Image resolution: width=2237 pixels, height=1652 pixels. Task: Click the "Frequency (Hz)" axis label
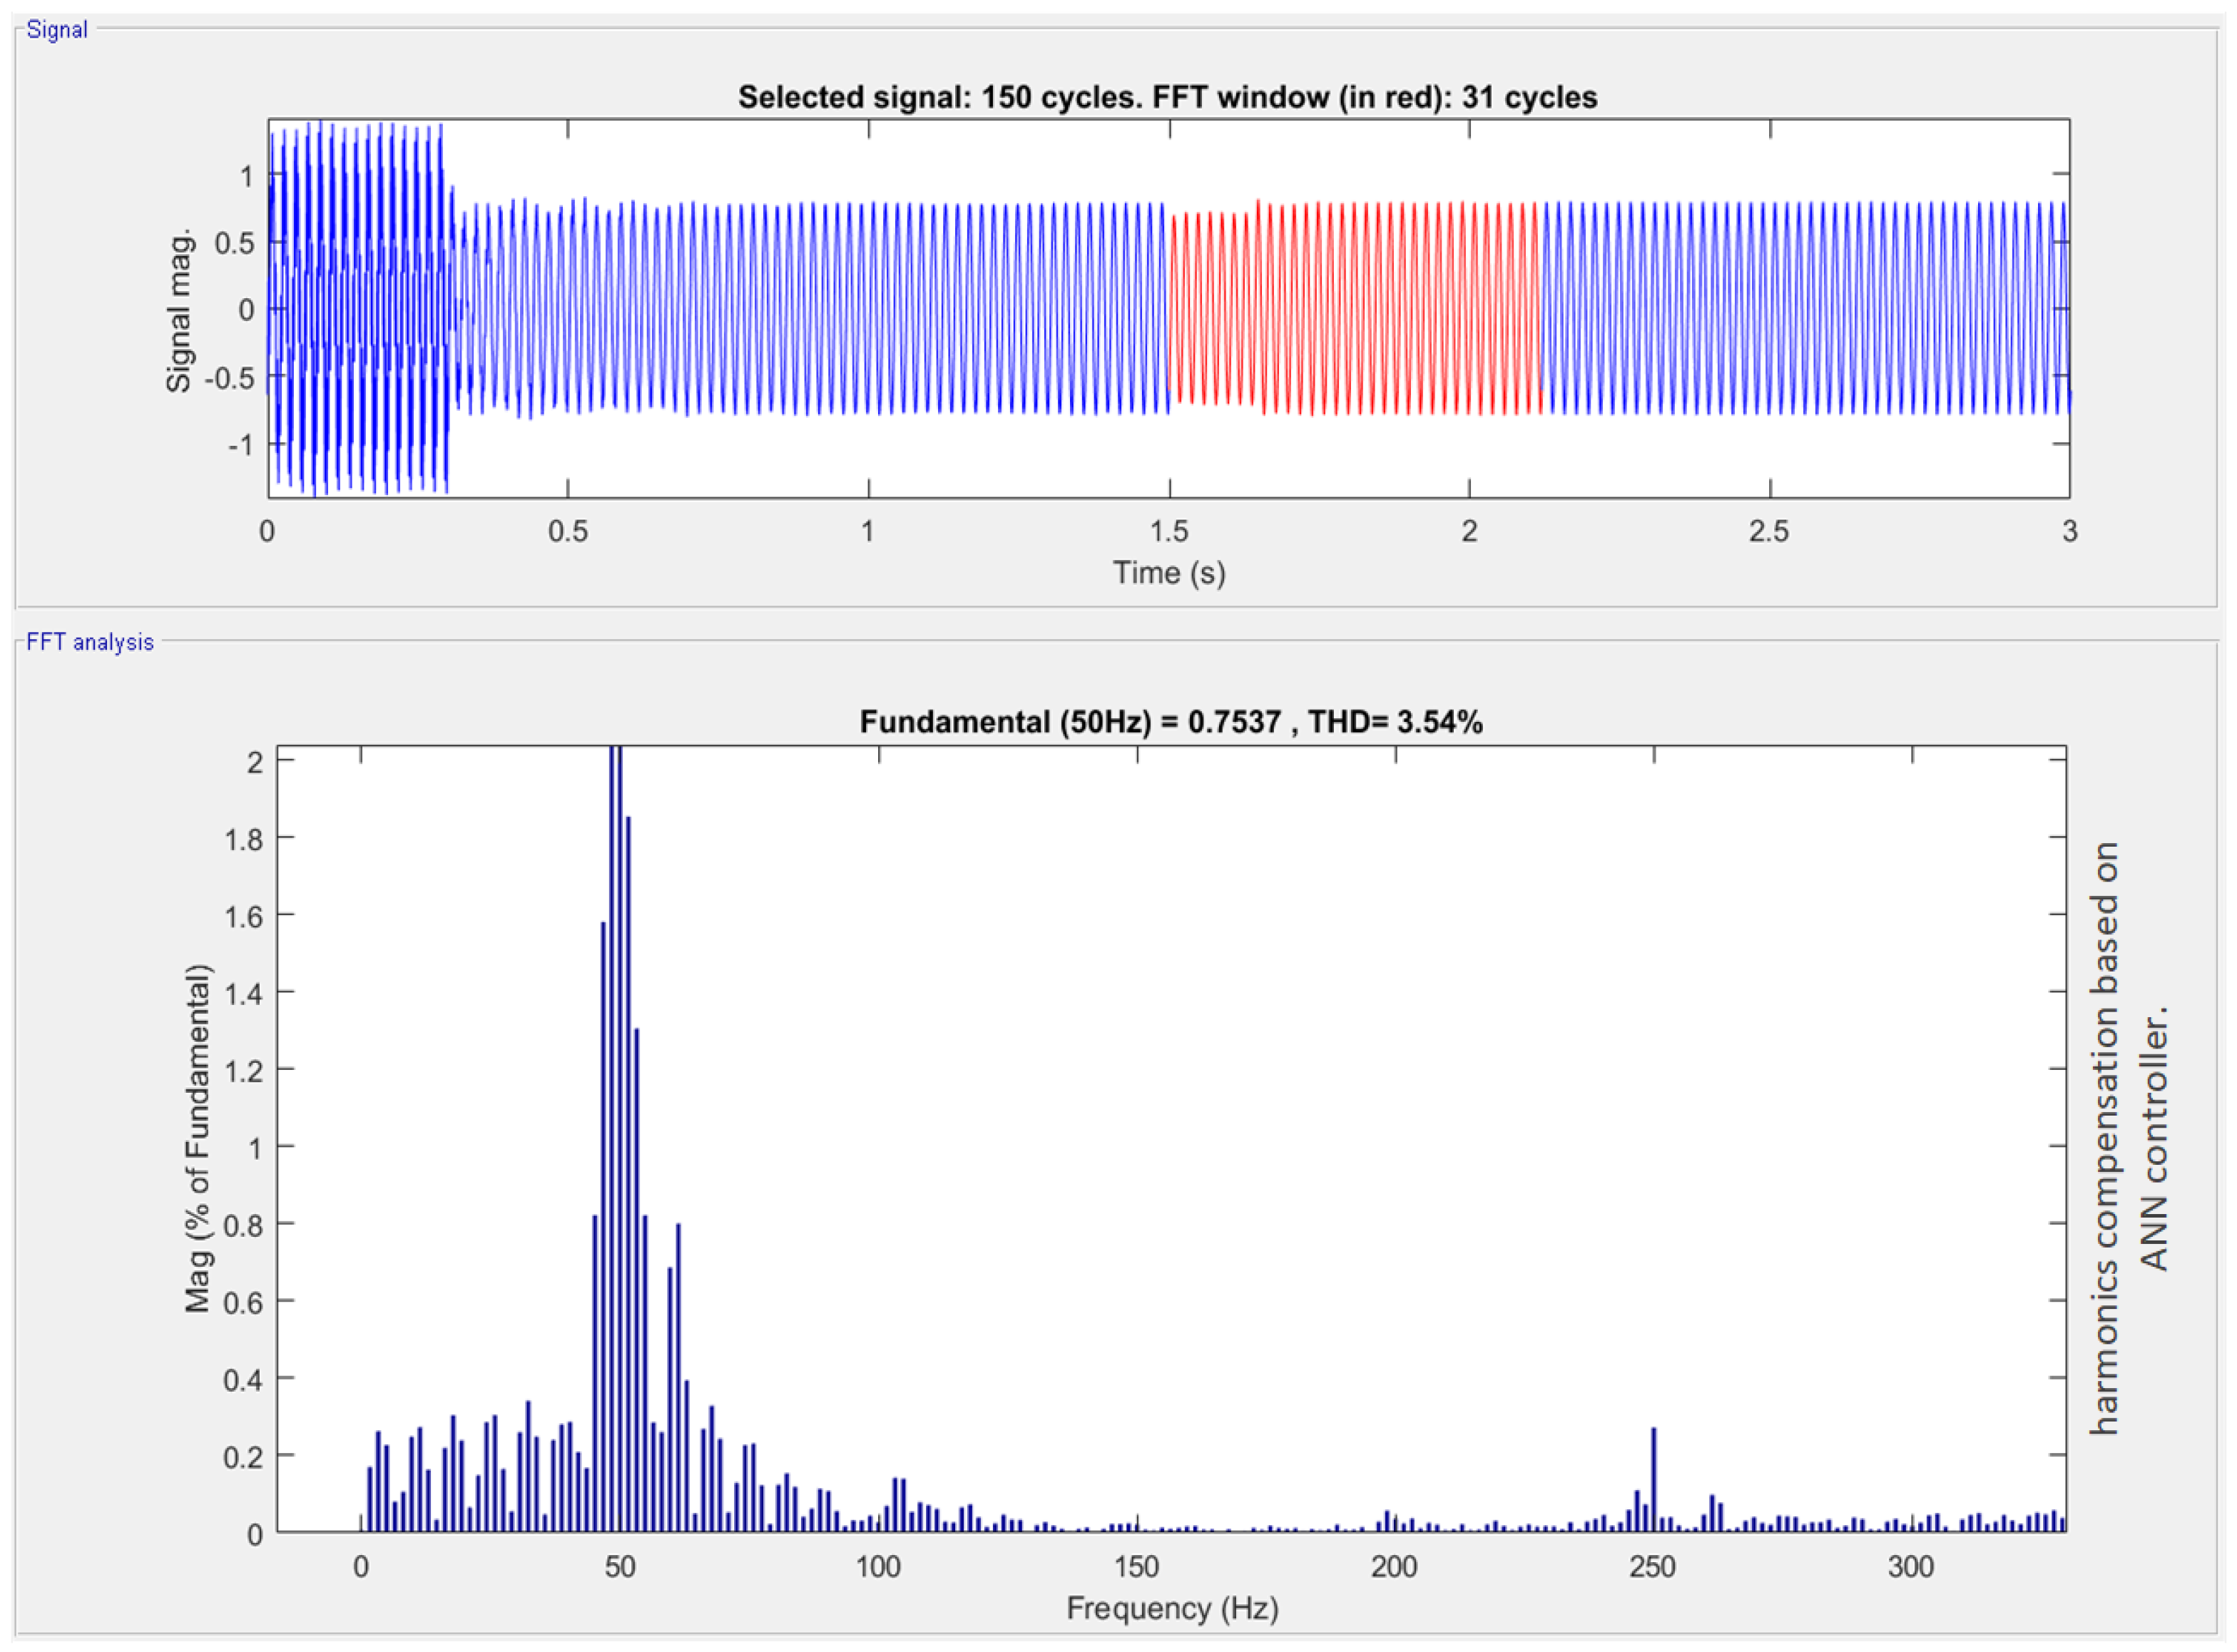[1172, 1608]
